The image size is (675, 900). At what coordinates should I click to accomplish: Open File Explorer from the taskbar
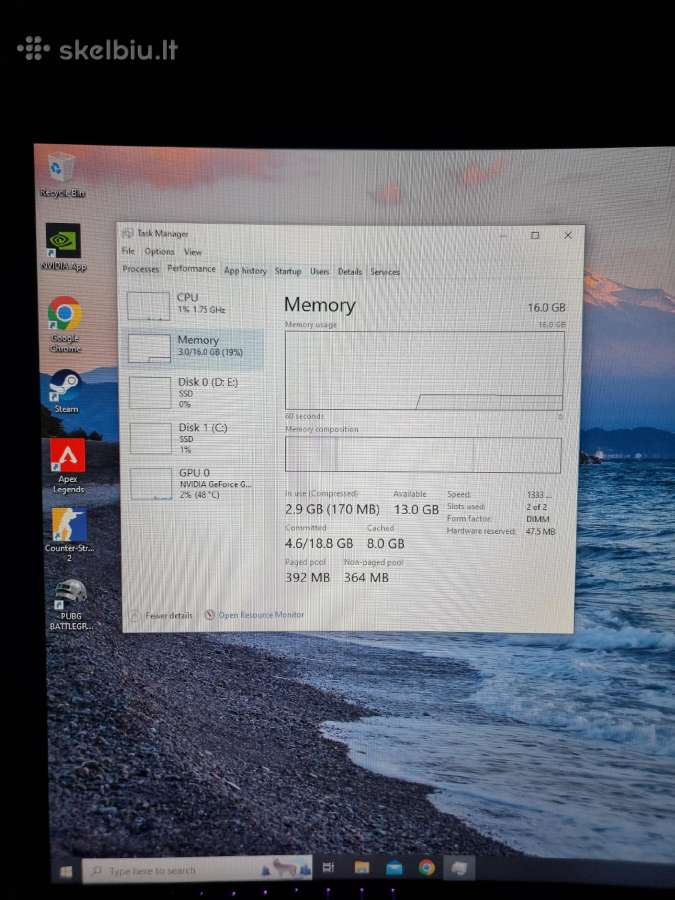click(x=362, y=867)
